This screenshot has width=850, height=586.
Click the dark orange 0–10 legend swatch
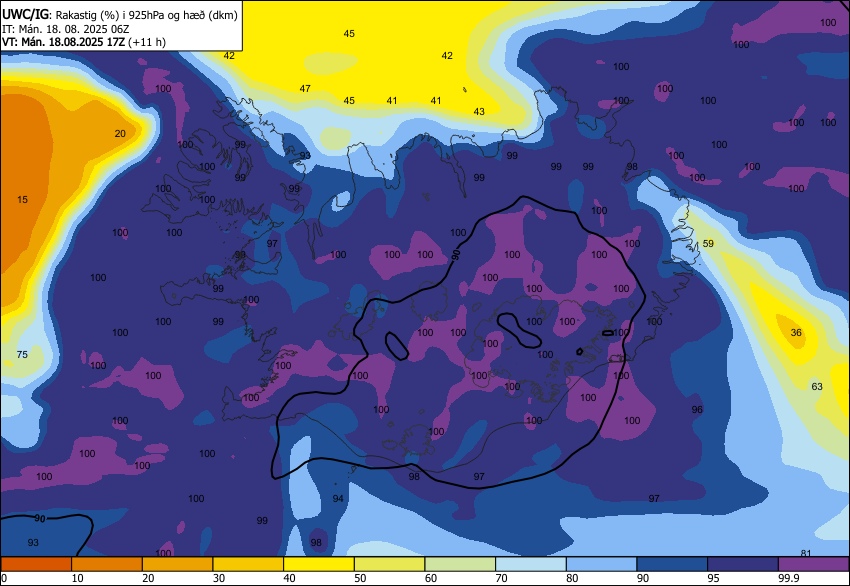[x=36, y=564]
